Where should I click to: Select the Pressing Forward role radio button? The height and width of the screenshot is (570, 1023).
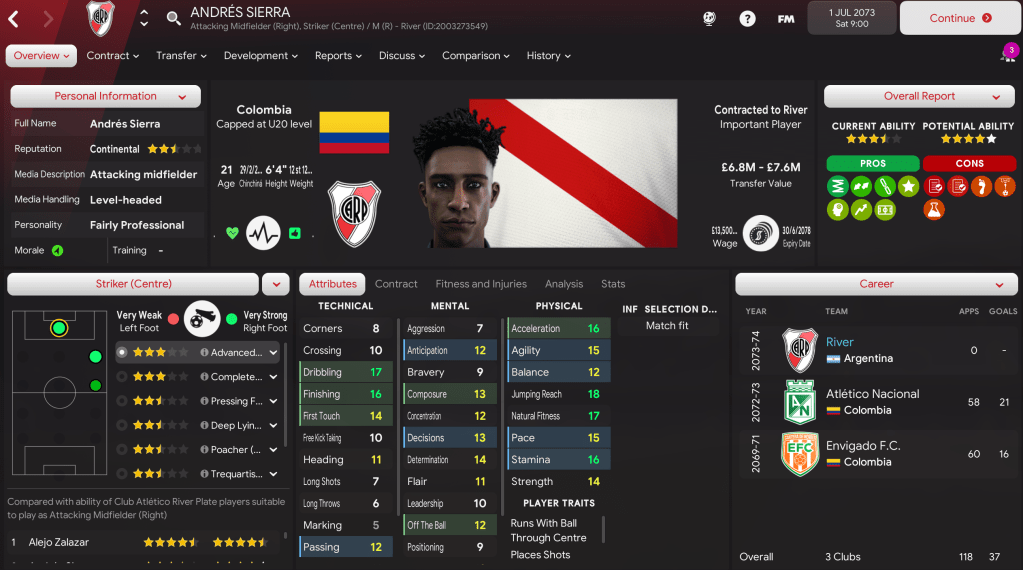click(x=121, y=401)
